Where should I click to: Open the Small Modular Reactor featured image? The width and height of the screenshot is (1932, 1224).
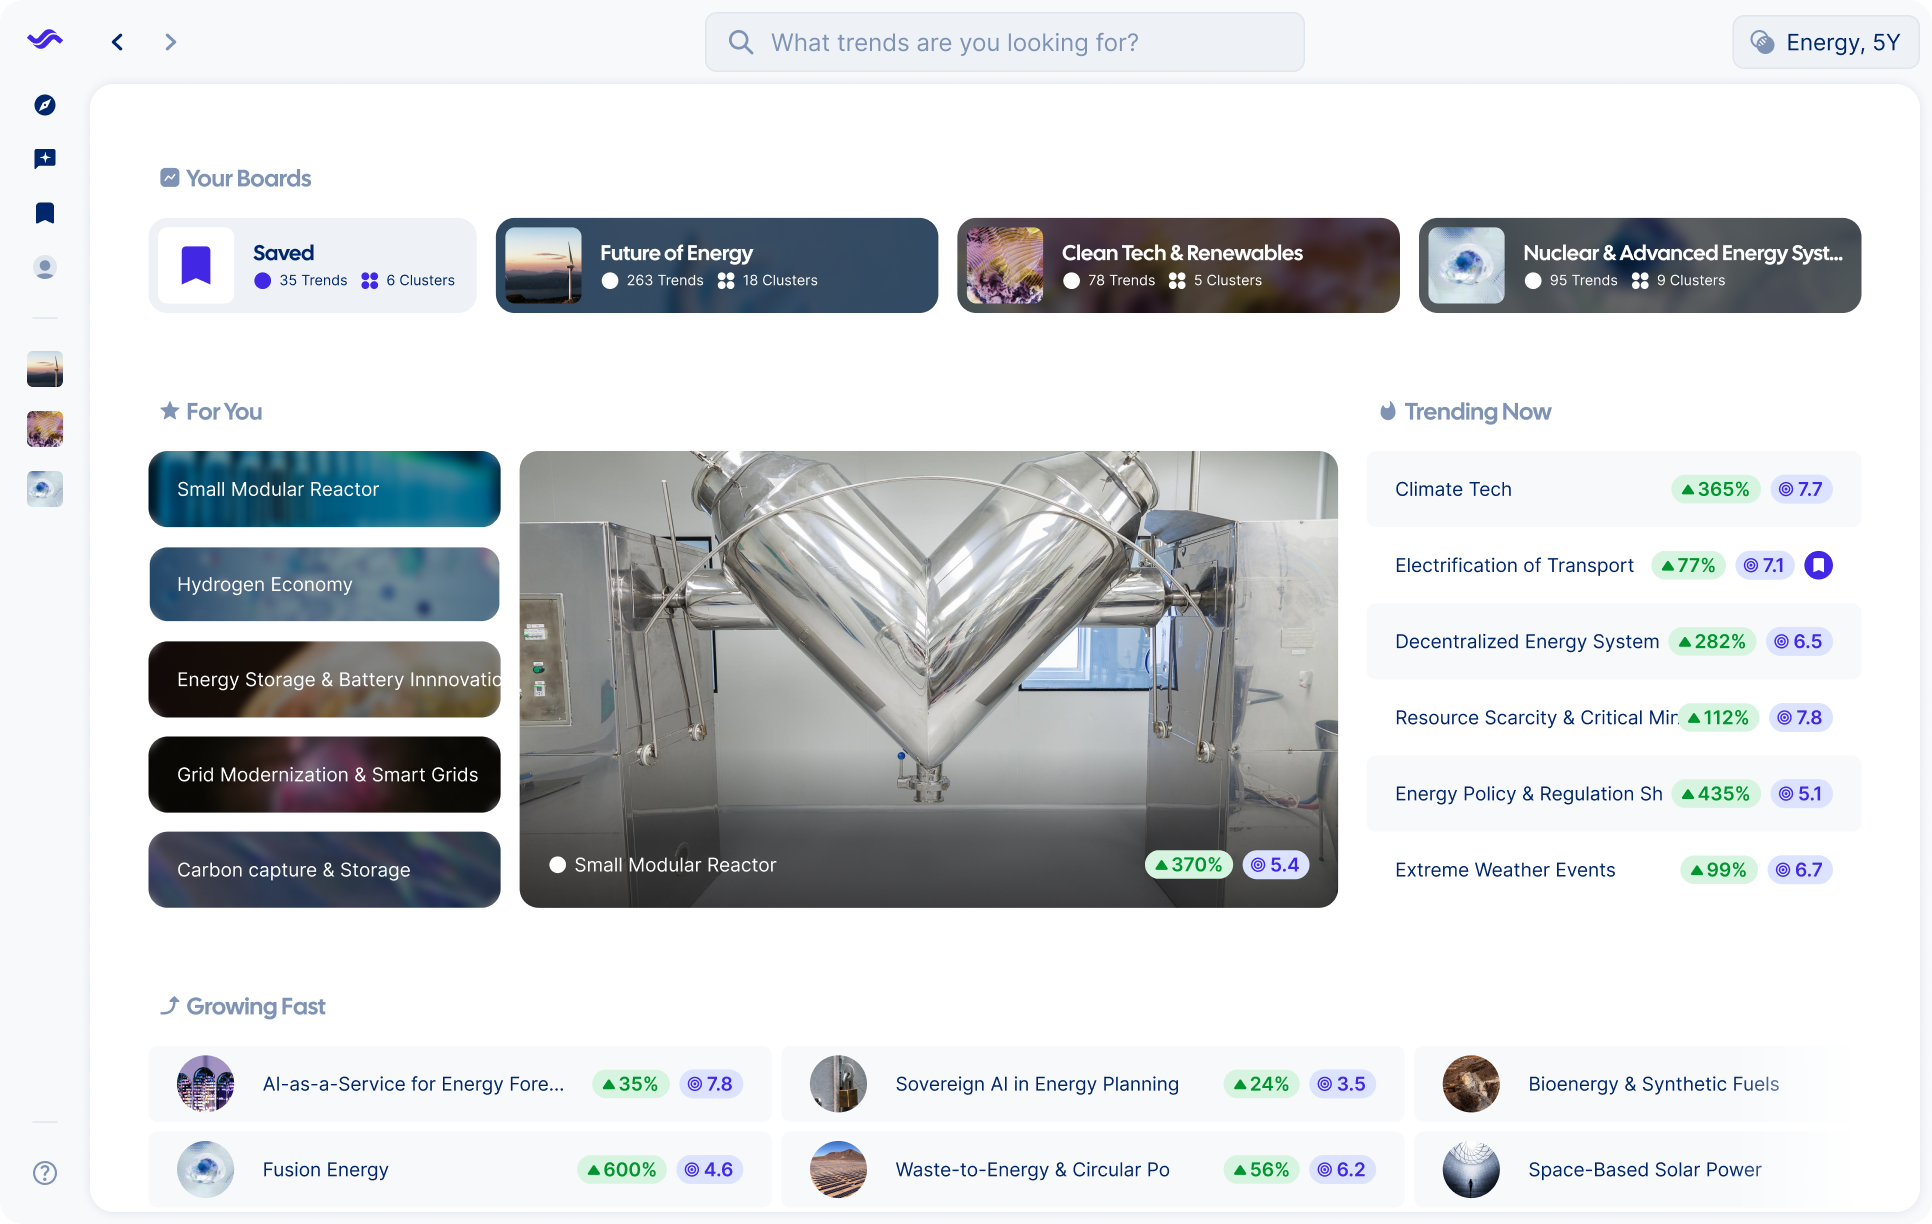[x=928, y=680]
